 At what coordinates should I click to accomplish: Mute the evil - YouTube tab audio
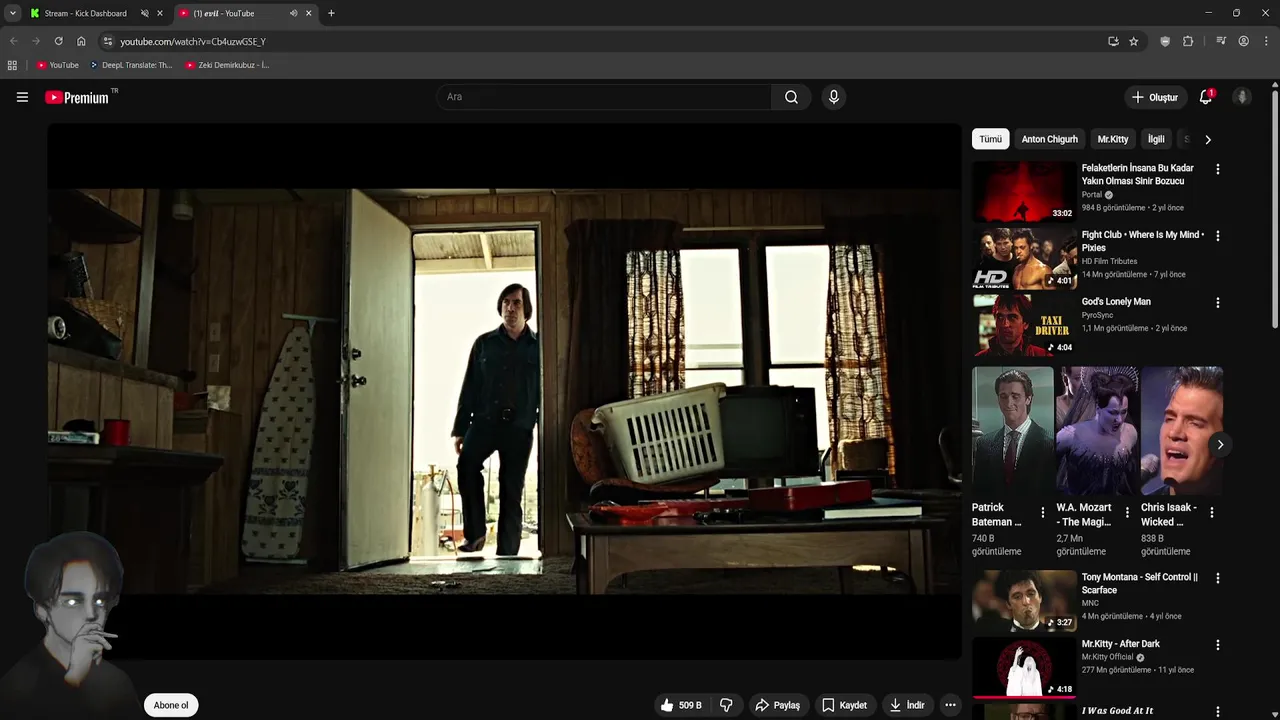[293, 13]
